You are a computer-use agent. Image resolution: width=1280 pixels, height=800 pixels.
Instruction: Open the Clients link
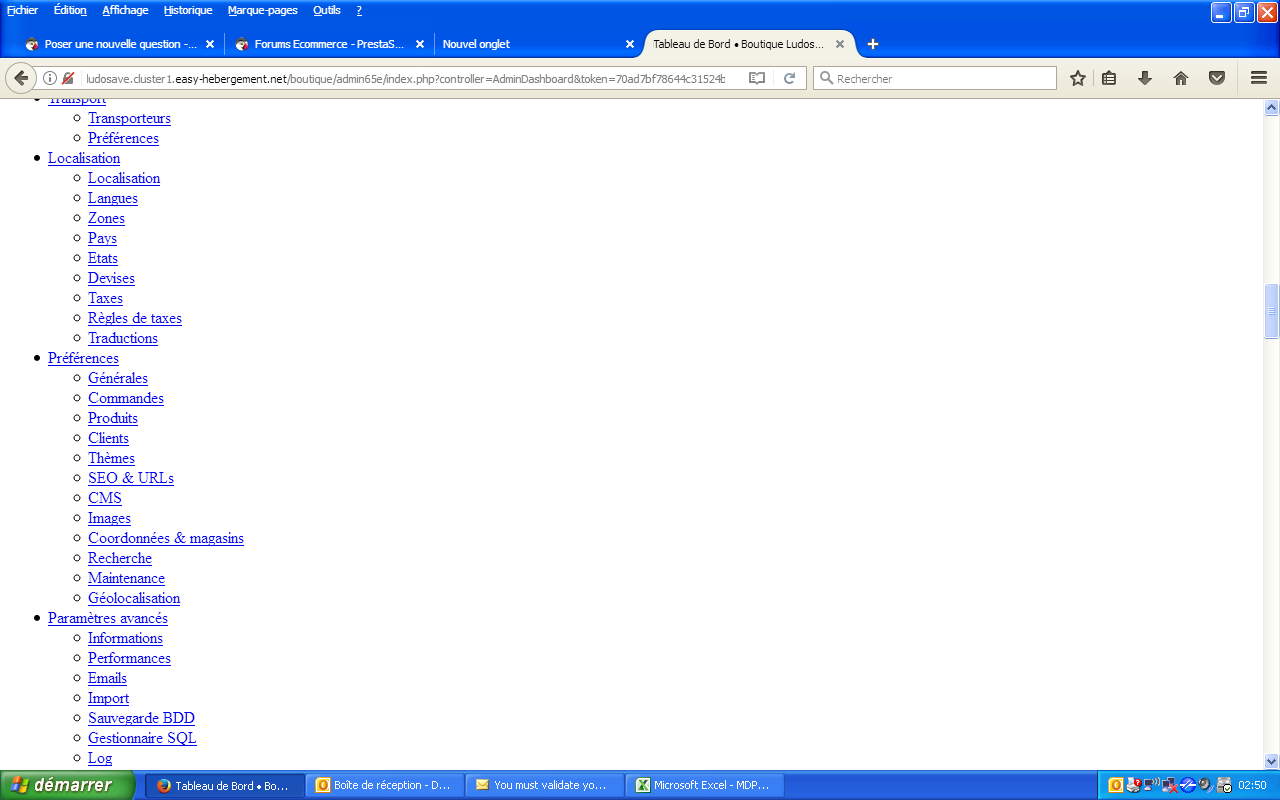tap(108, 438)
